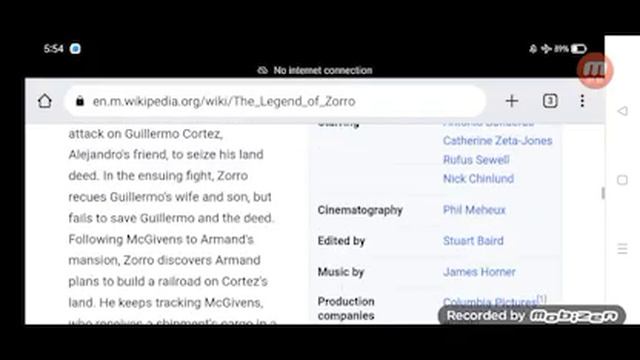Click text 'land. He keeps tracking McGivens,'
Screen dimensions: 640x360
click(x=166, y=302)
